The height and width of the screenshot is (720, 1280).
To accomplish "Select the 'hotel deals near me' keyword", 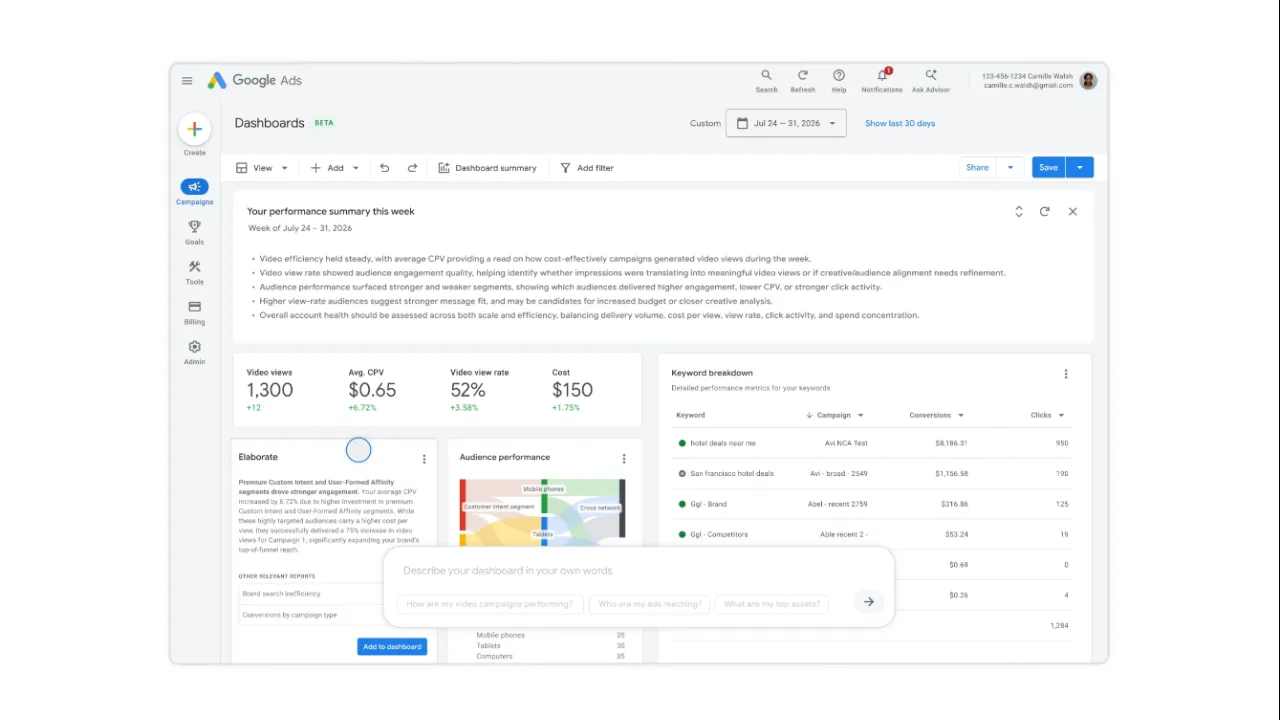I will click(723, 443).
